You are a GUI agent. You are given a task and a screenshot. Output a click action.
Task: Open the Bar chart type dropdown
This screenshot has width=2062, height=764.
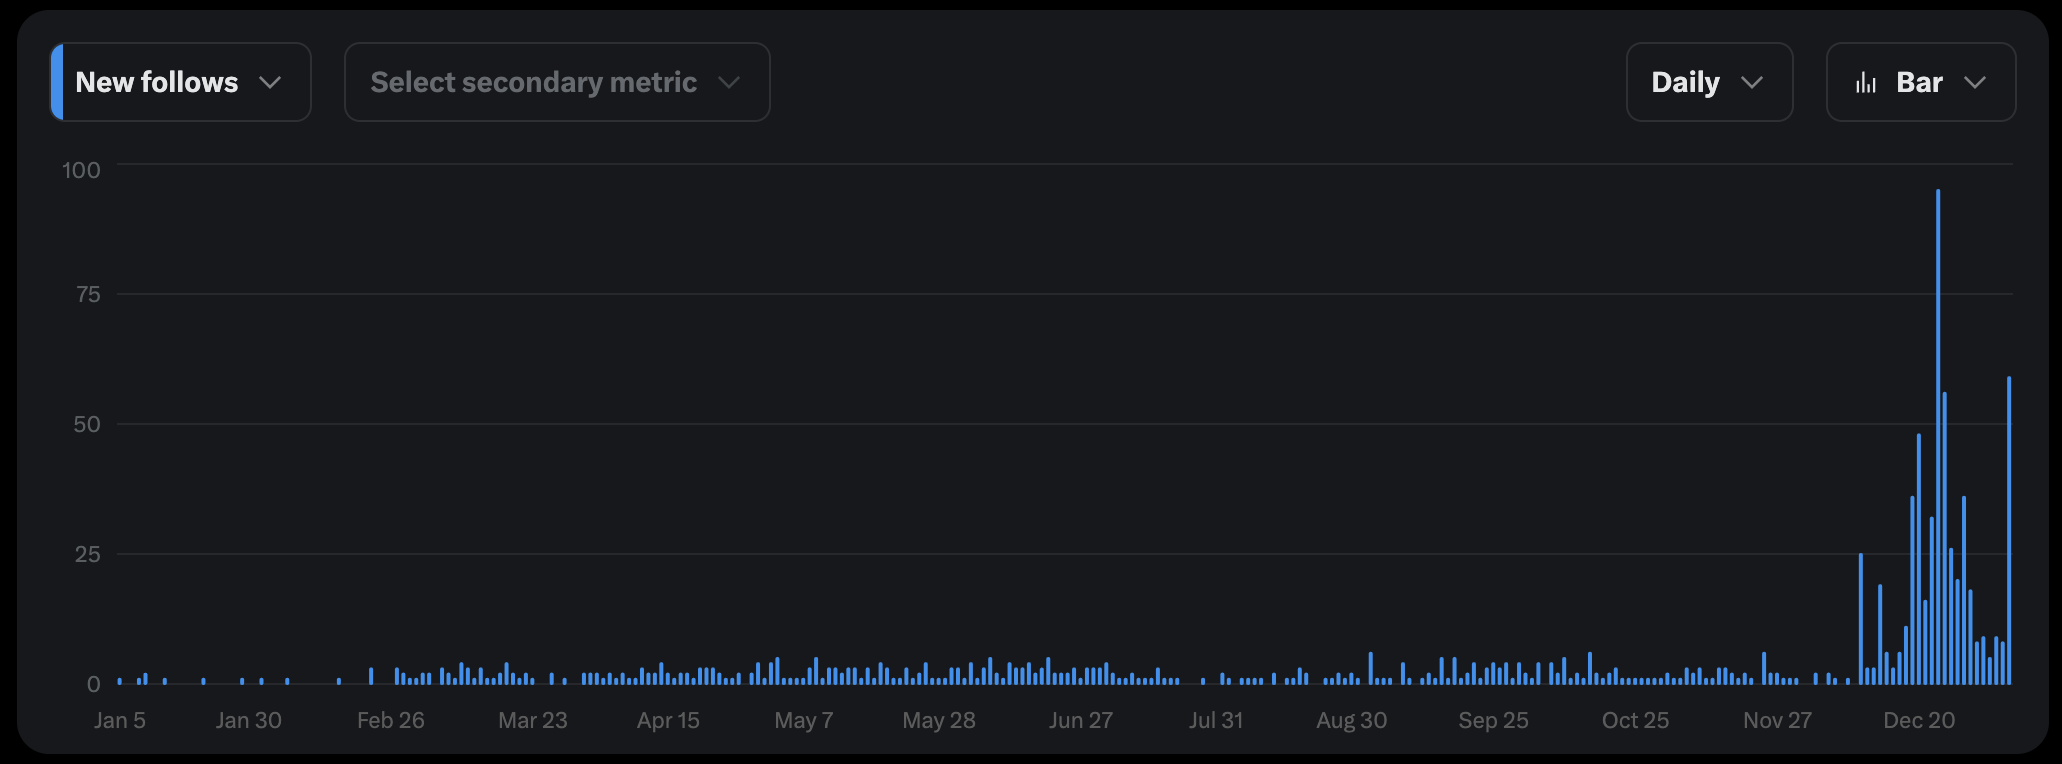(1921, 82)
